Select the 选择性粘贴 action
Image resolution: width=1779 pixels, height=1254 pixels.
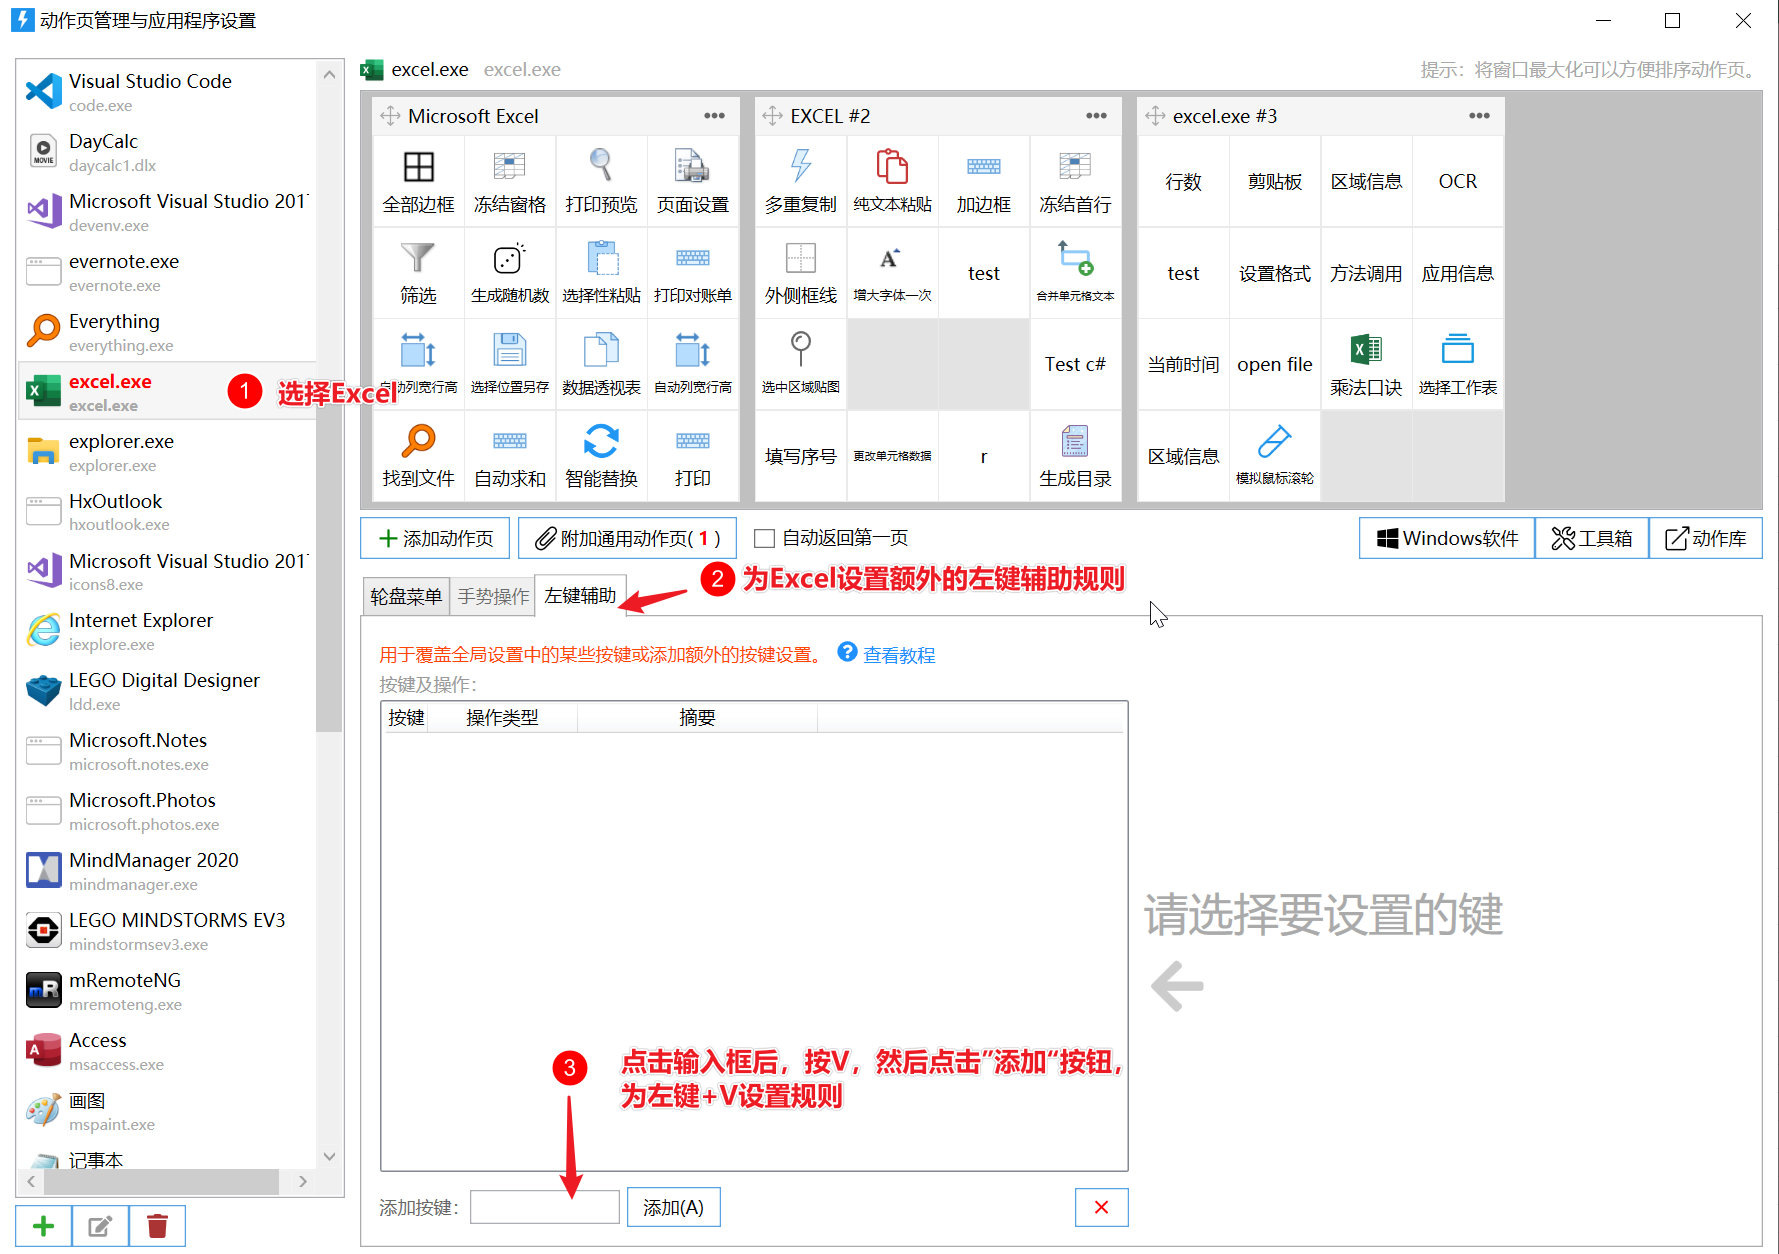(x=601, y=273)
